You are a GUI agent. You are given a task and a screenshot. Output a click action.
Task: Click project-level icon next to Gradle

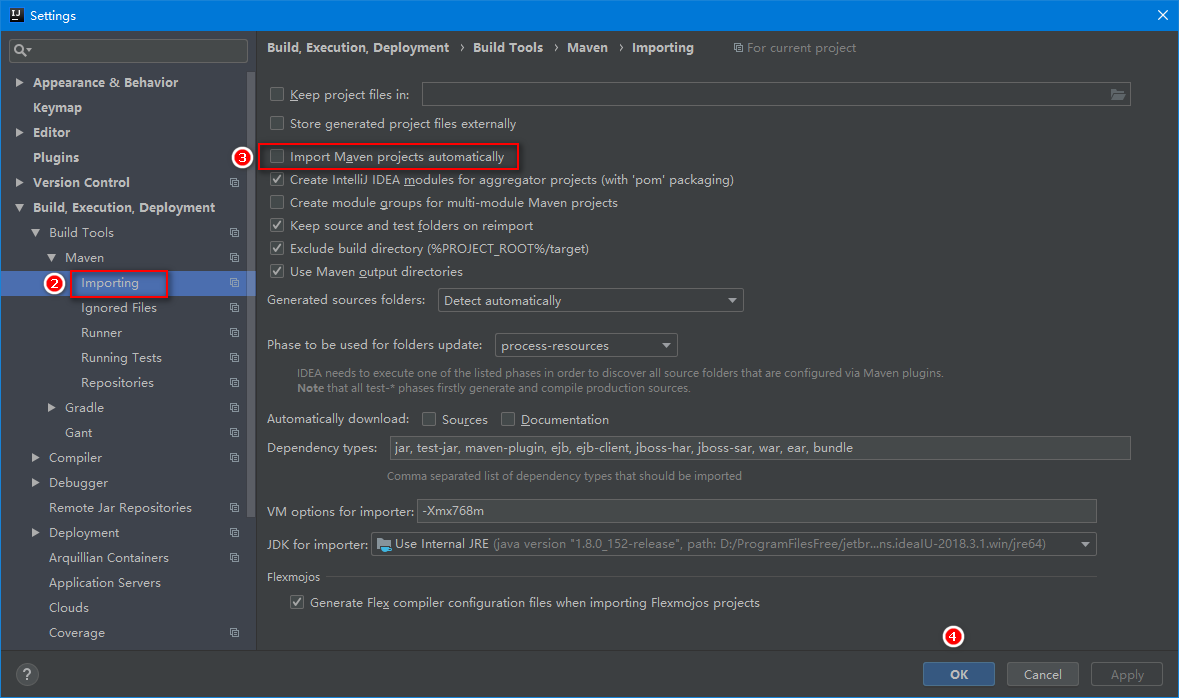click(235, 408)
